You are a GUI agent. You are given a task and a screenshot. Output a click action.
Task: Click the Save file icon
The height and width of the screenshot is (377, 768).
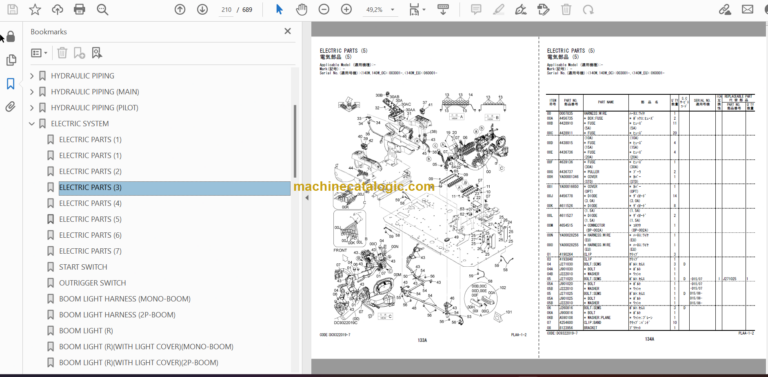pyautogui.click(x=12, y=9)
